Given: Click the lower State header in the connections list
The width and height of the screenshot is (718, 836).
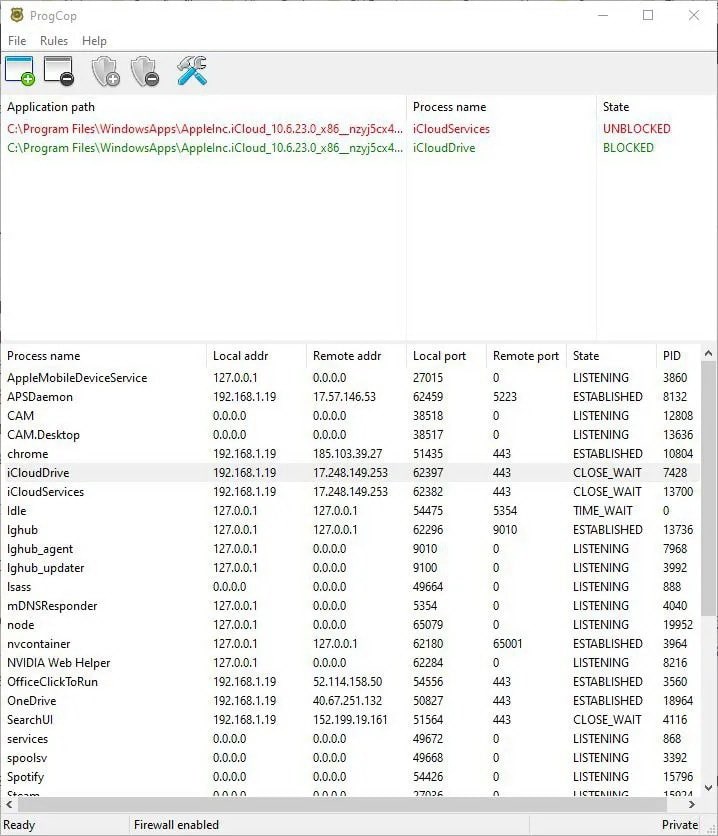Looking at the screenshot, I should pyautogui.click(x=611, y=356).
